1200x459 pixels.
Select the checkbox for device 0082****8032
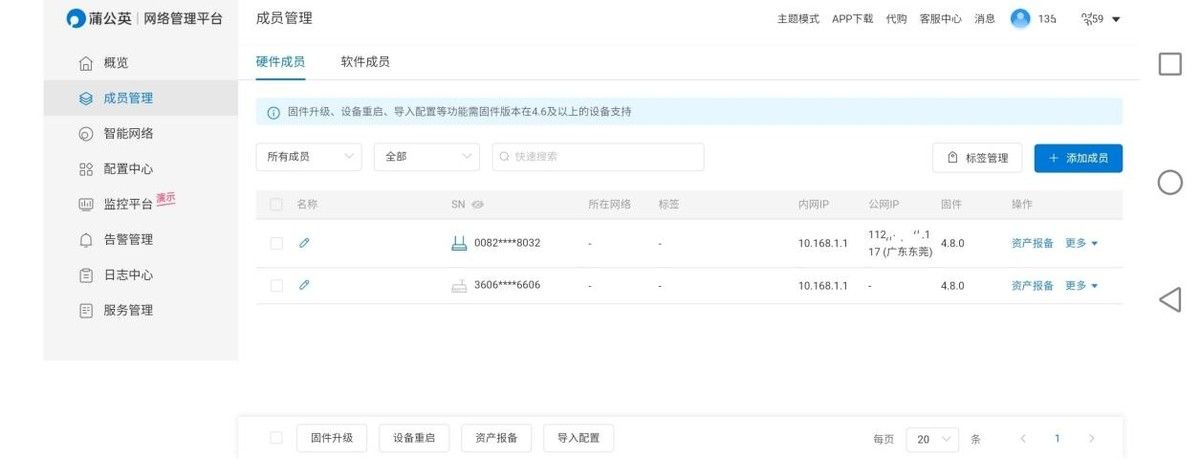point(276,243)
